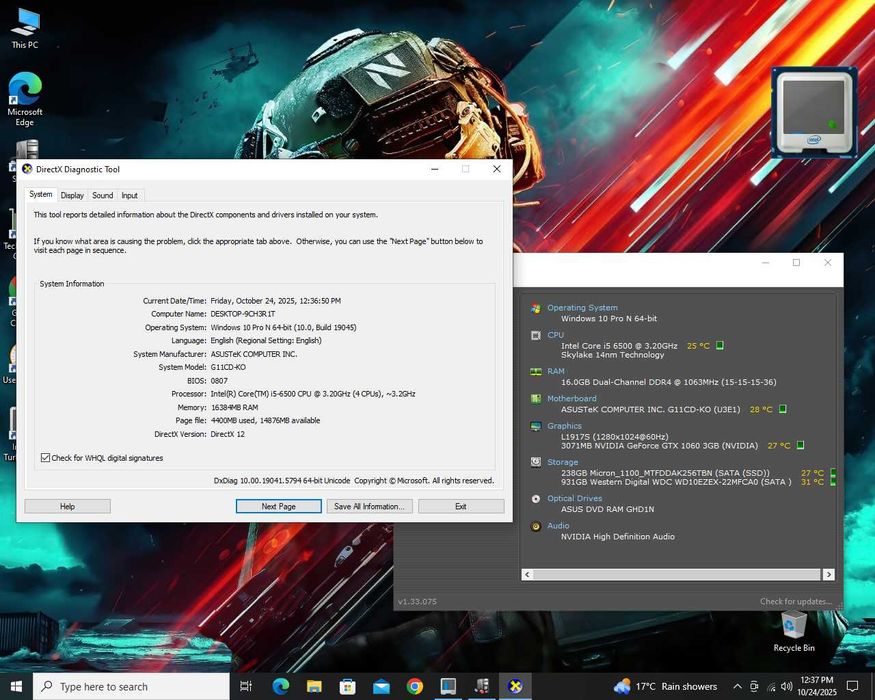Open the Mail app from the taskbar
Screen dimensions: 875x700
pos(381,686)
